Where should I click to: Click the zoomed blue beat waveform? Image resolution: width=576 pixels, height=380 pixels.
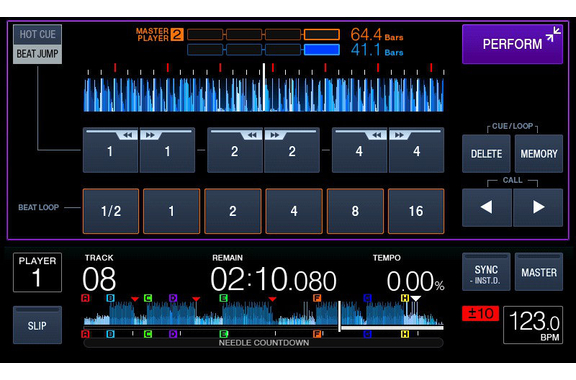(x=263, y=94)
